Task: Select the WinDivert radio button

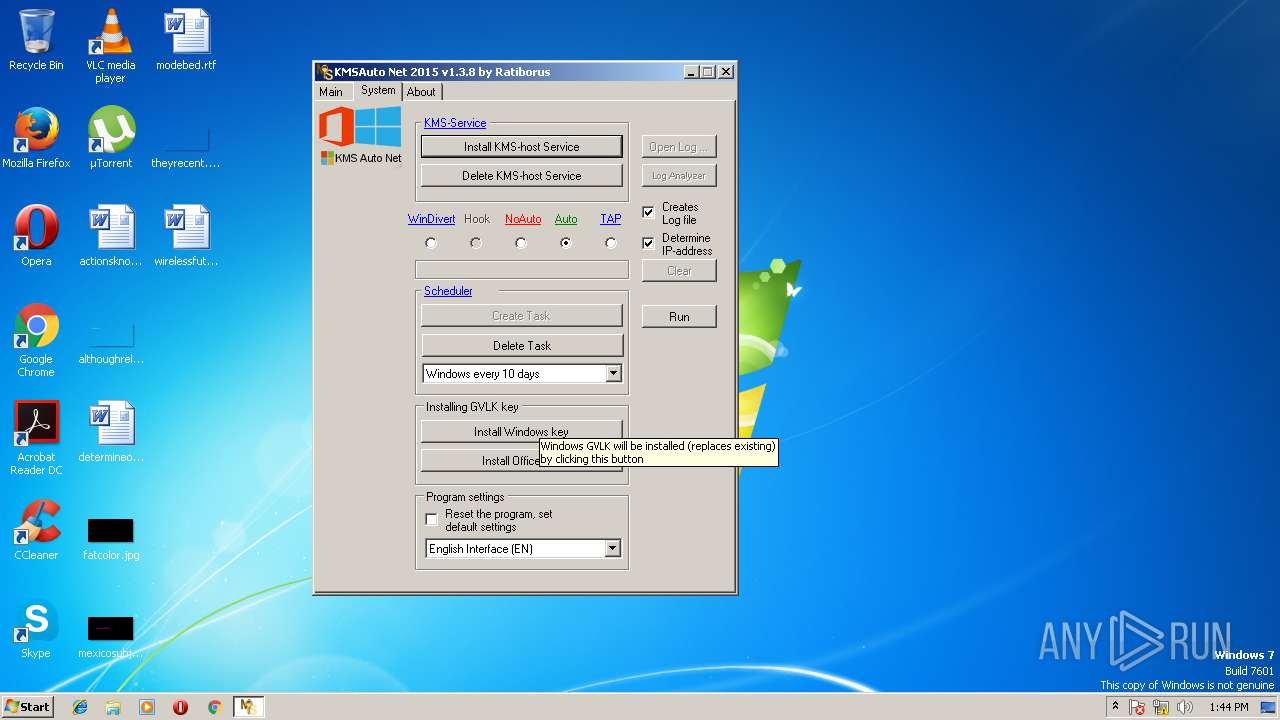Action: (431, 243)
